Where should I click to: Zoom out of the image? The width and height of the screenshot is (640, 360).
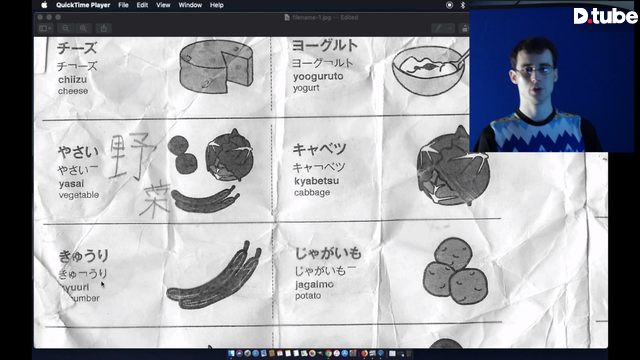click(x=65, y=28)
